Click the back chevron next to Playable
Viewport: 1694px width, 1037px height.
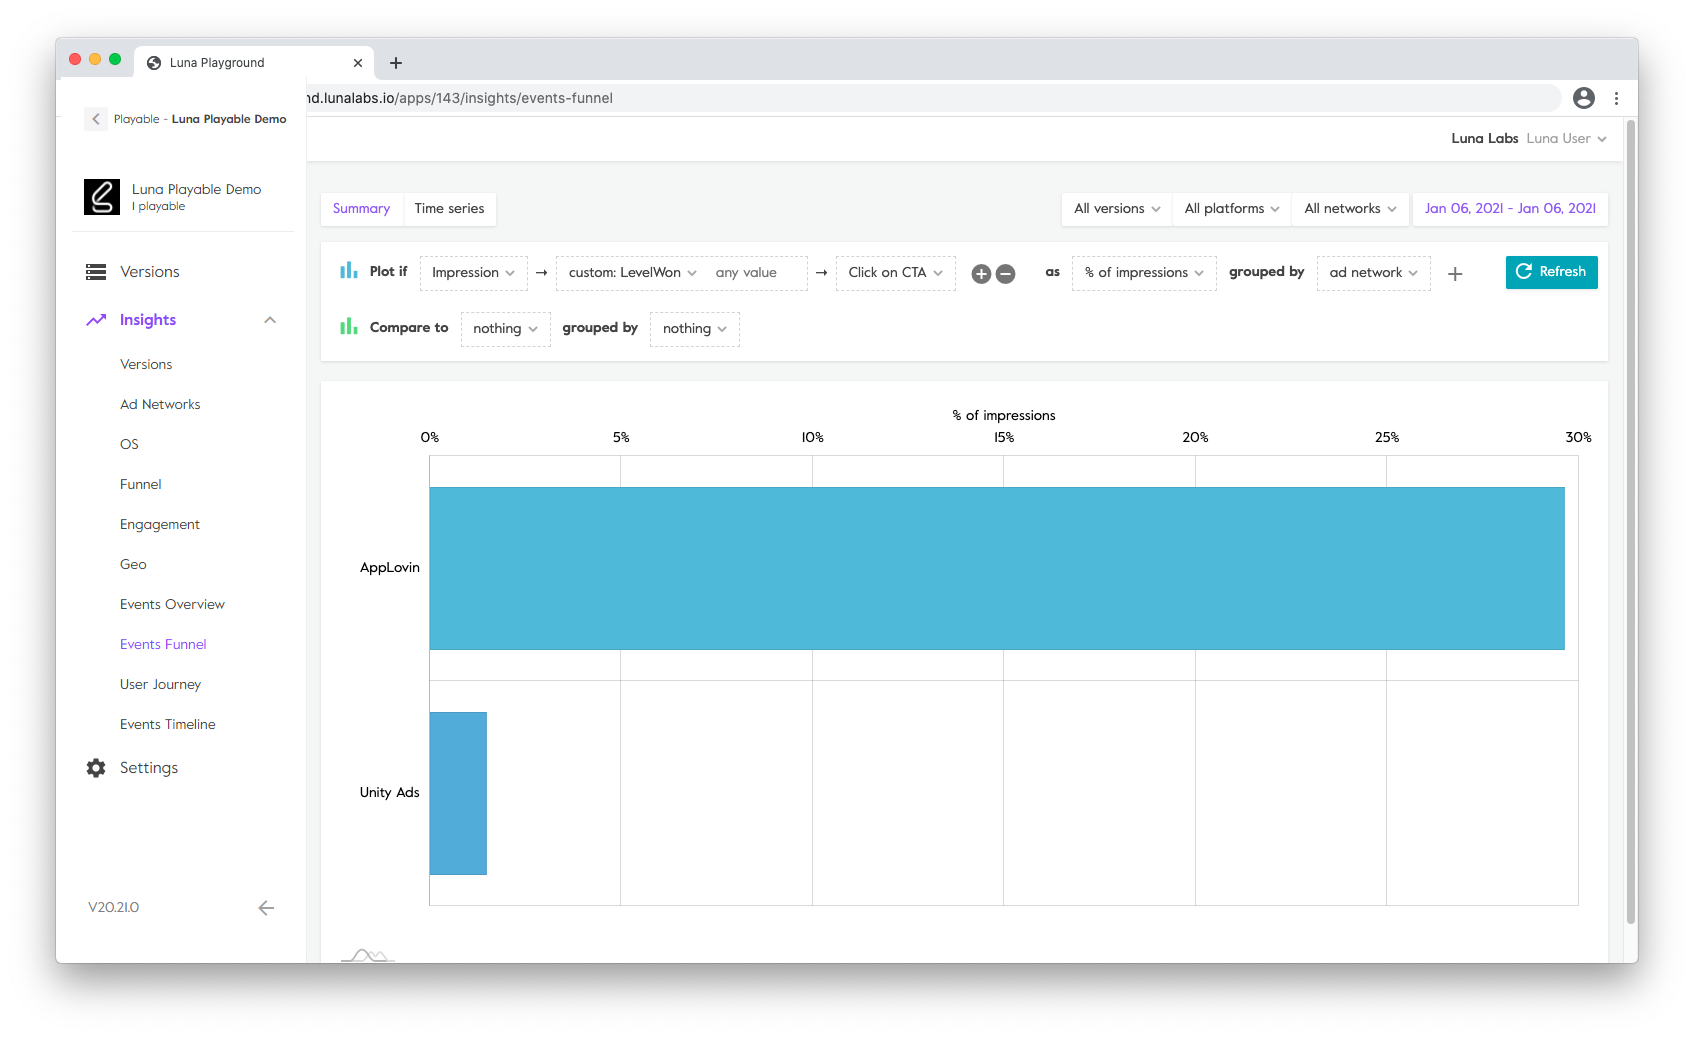96,119
